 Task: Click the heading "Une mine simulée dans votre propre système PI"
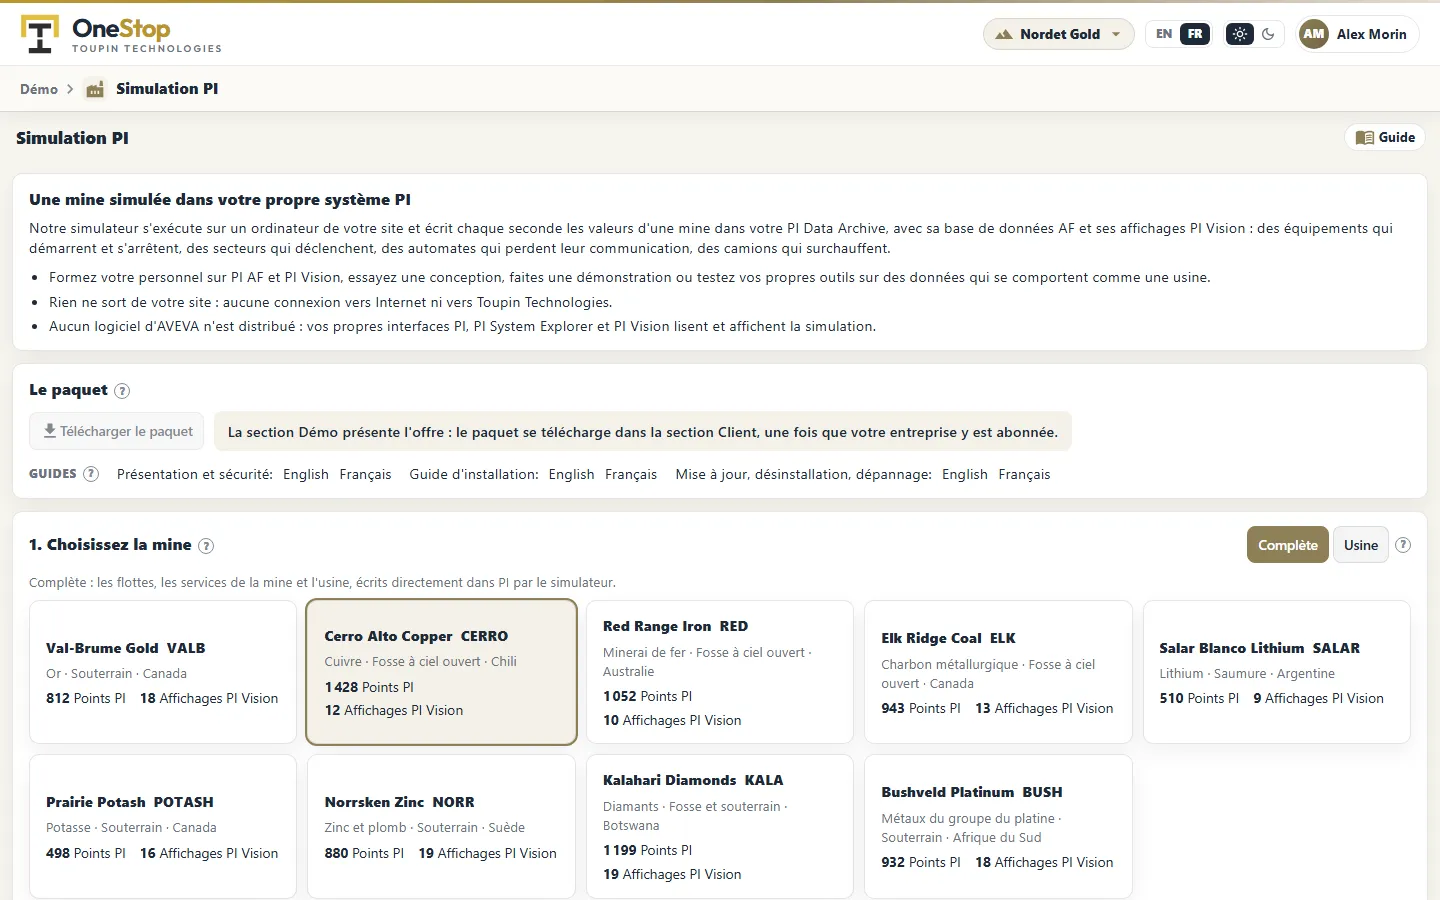pos(220,199)
